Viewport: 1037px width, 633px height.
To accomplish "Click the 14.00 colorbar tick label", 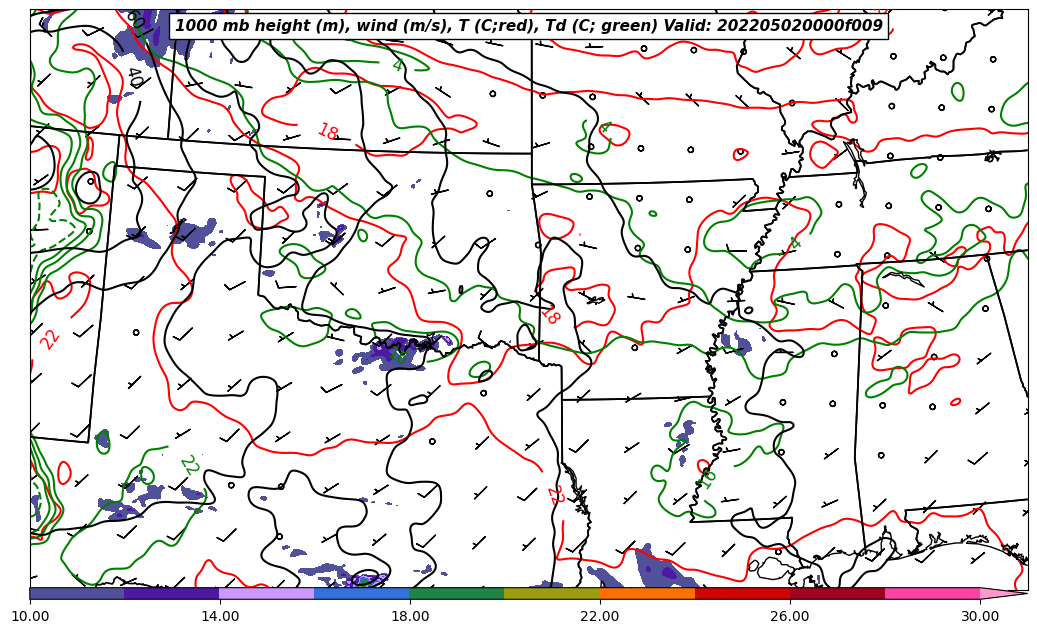I will 220,616.
